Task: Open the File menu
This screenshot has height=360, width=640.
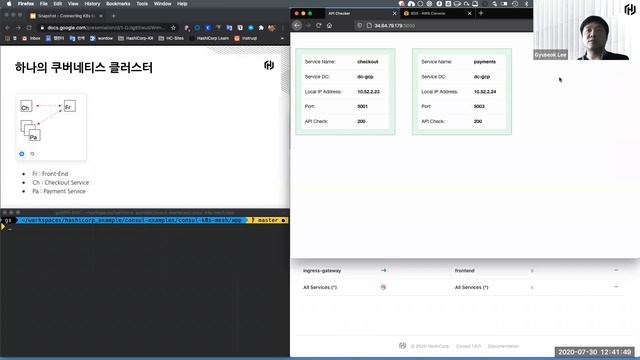Action: coord(44,4)
